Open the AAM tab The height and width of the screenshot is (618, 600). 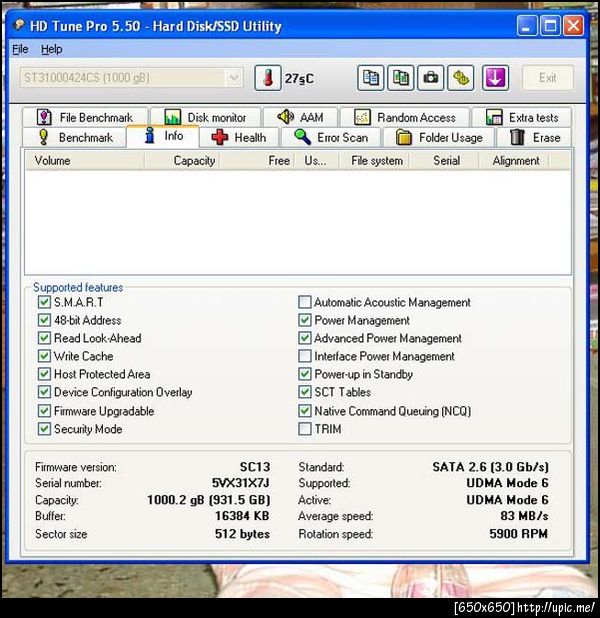pos(300,117)
